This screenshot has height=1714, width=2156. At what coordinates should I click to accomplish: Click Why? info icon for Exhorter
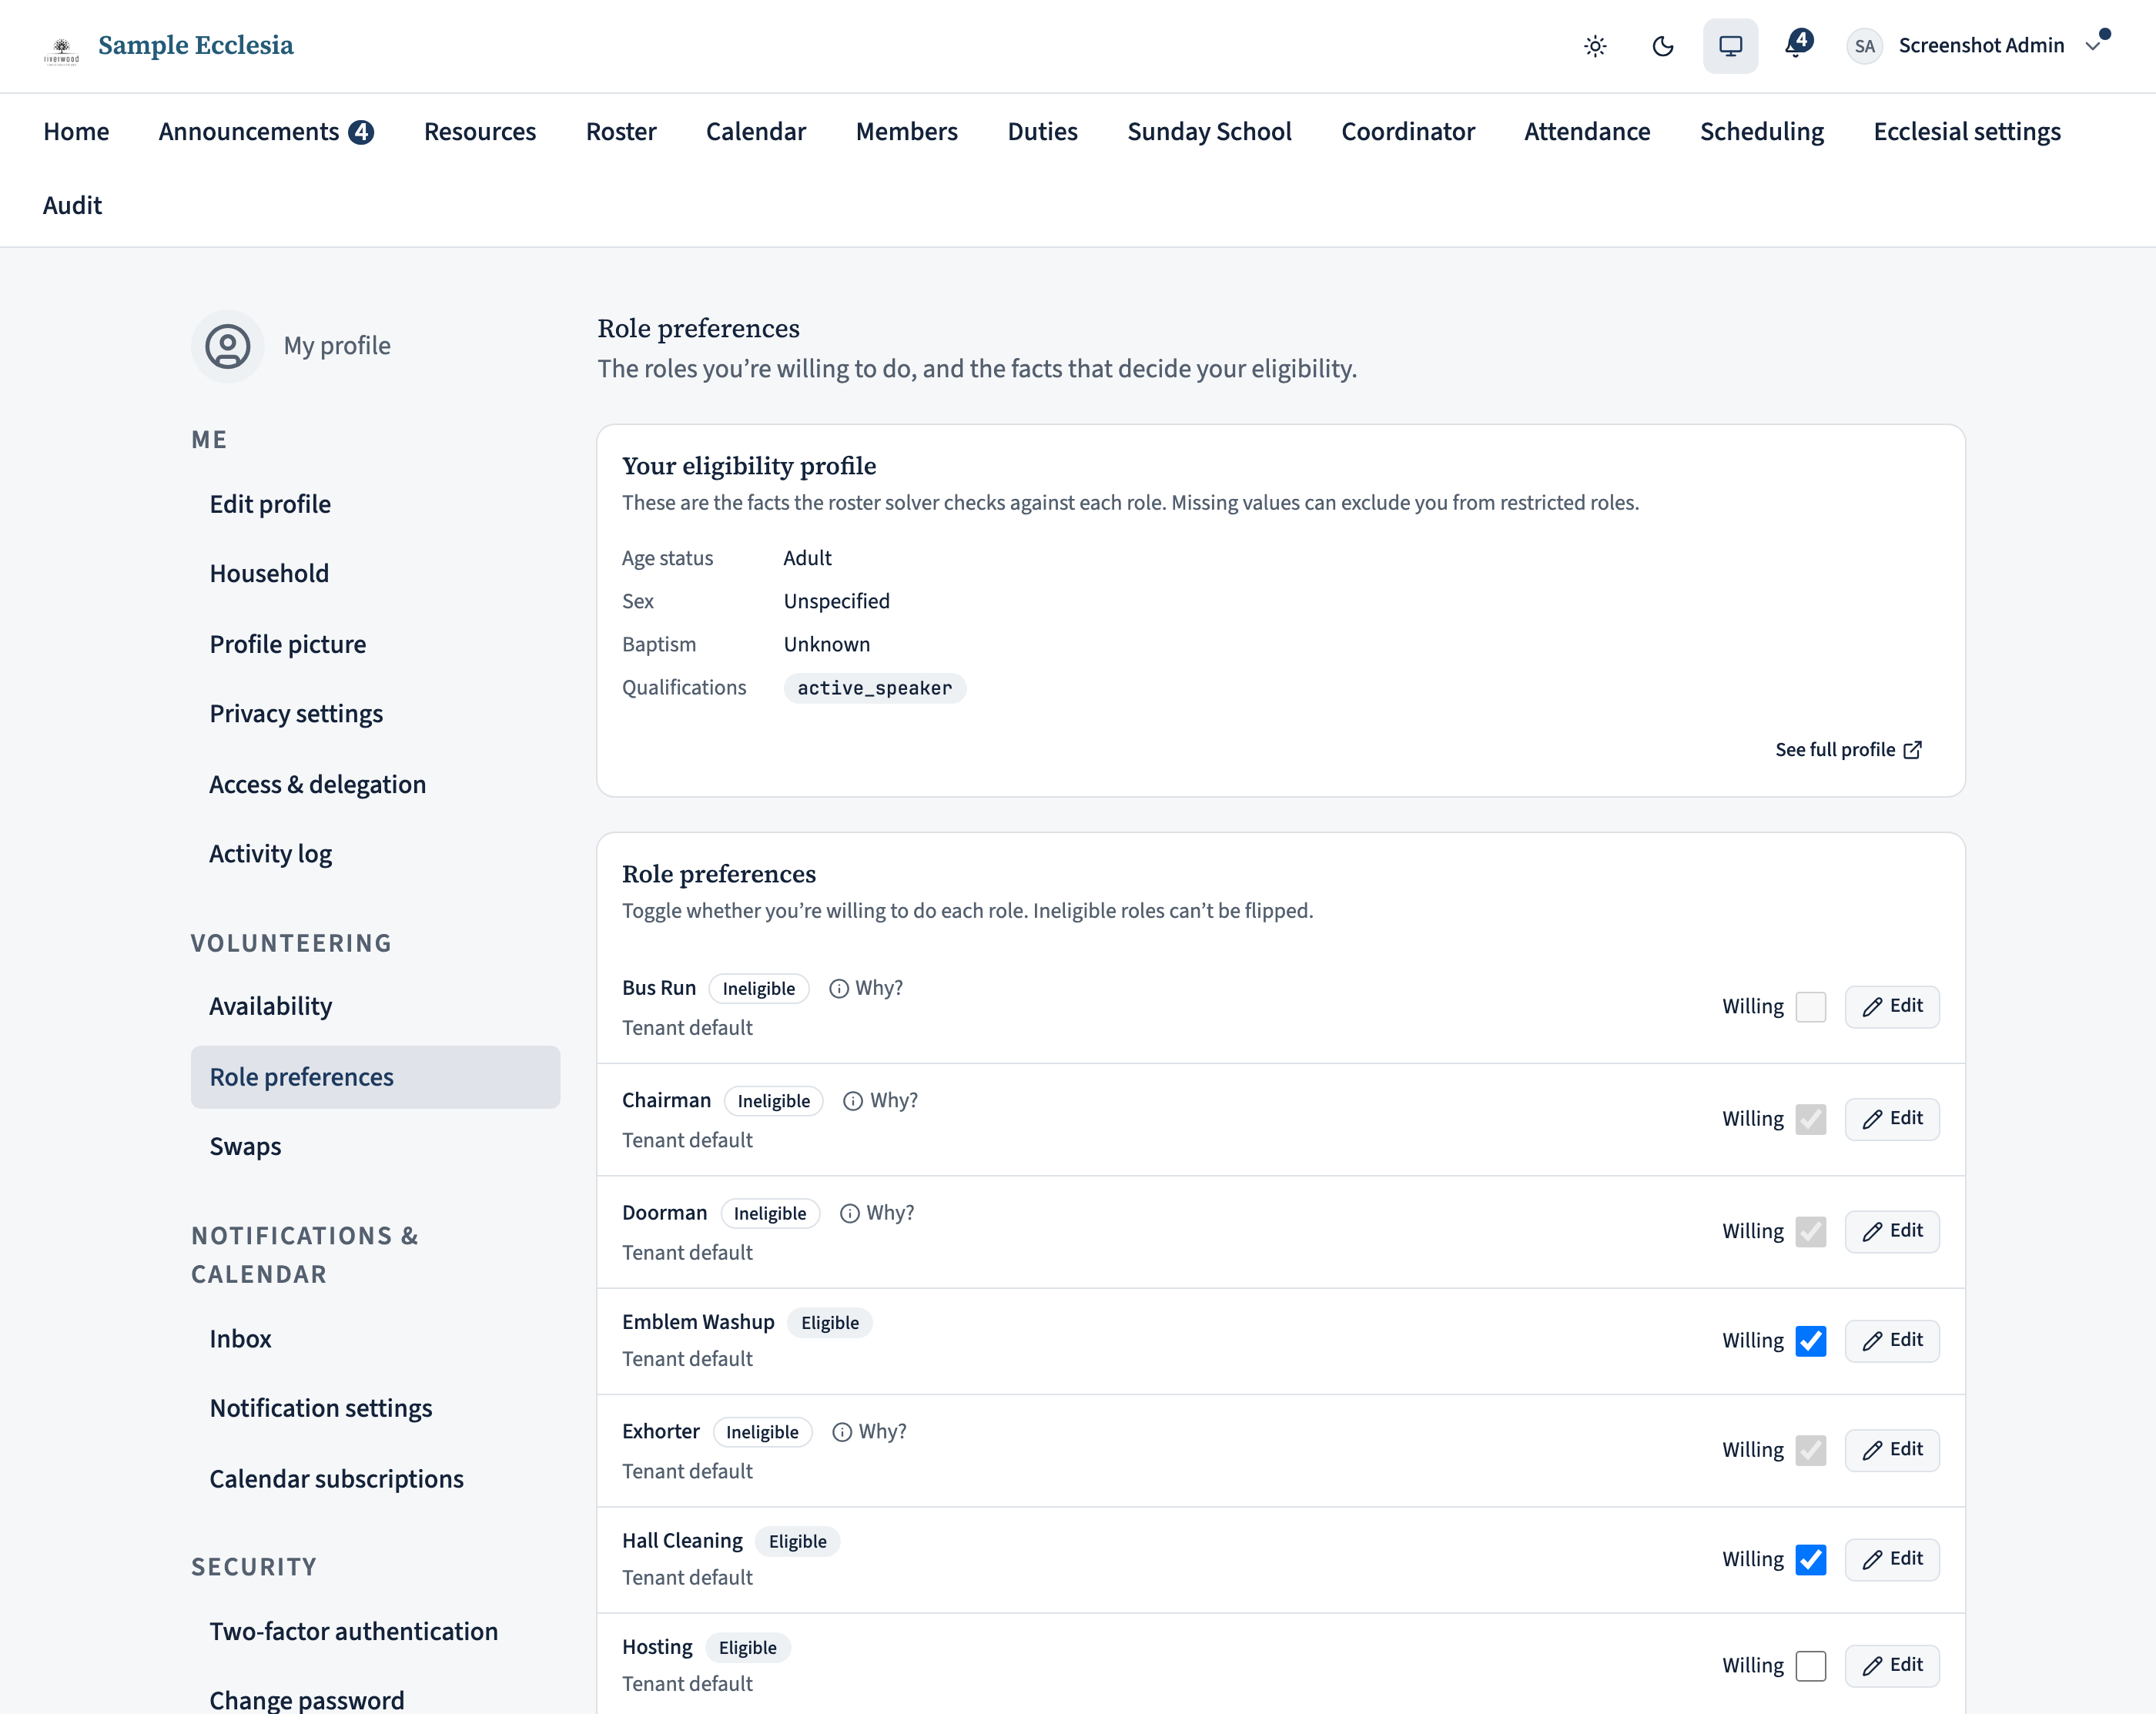tap(842, 1432)
